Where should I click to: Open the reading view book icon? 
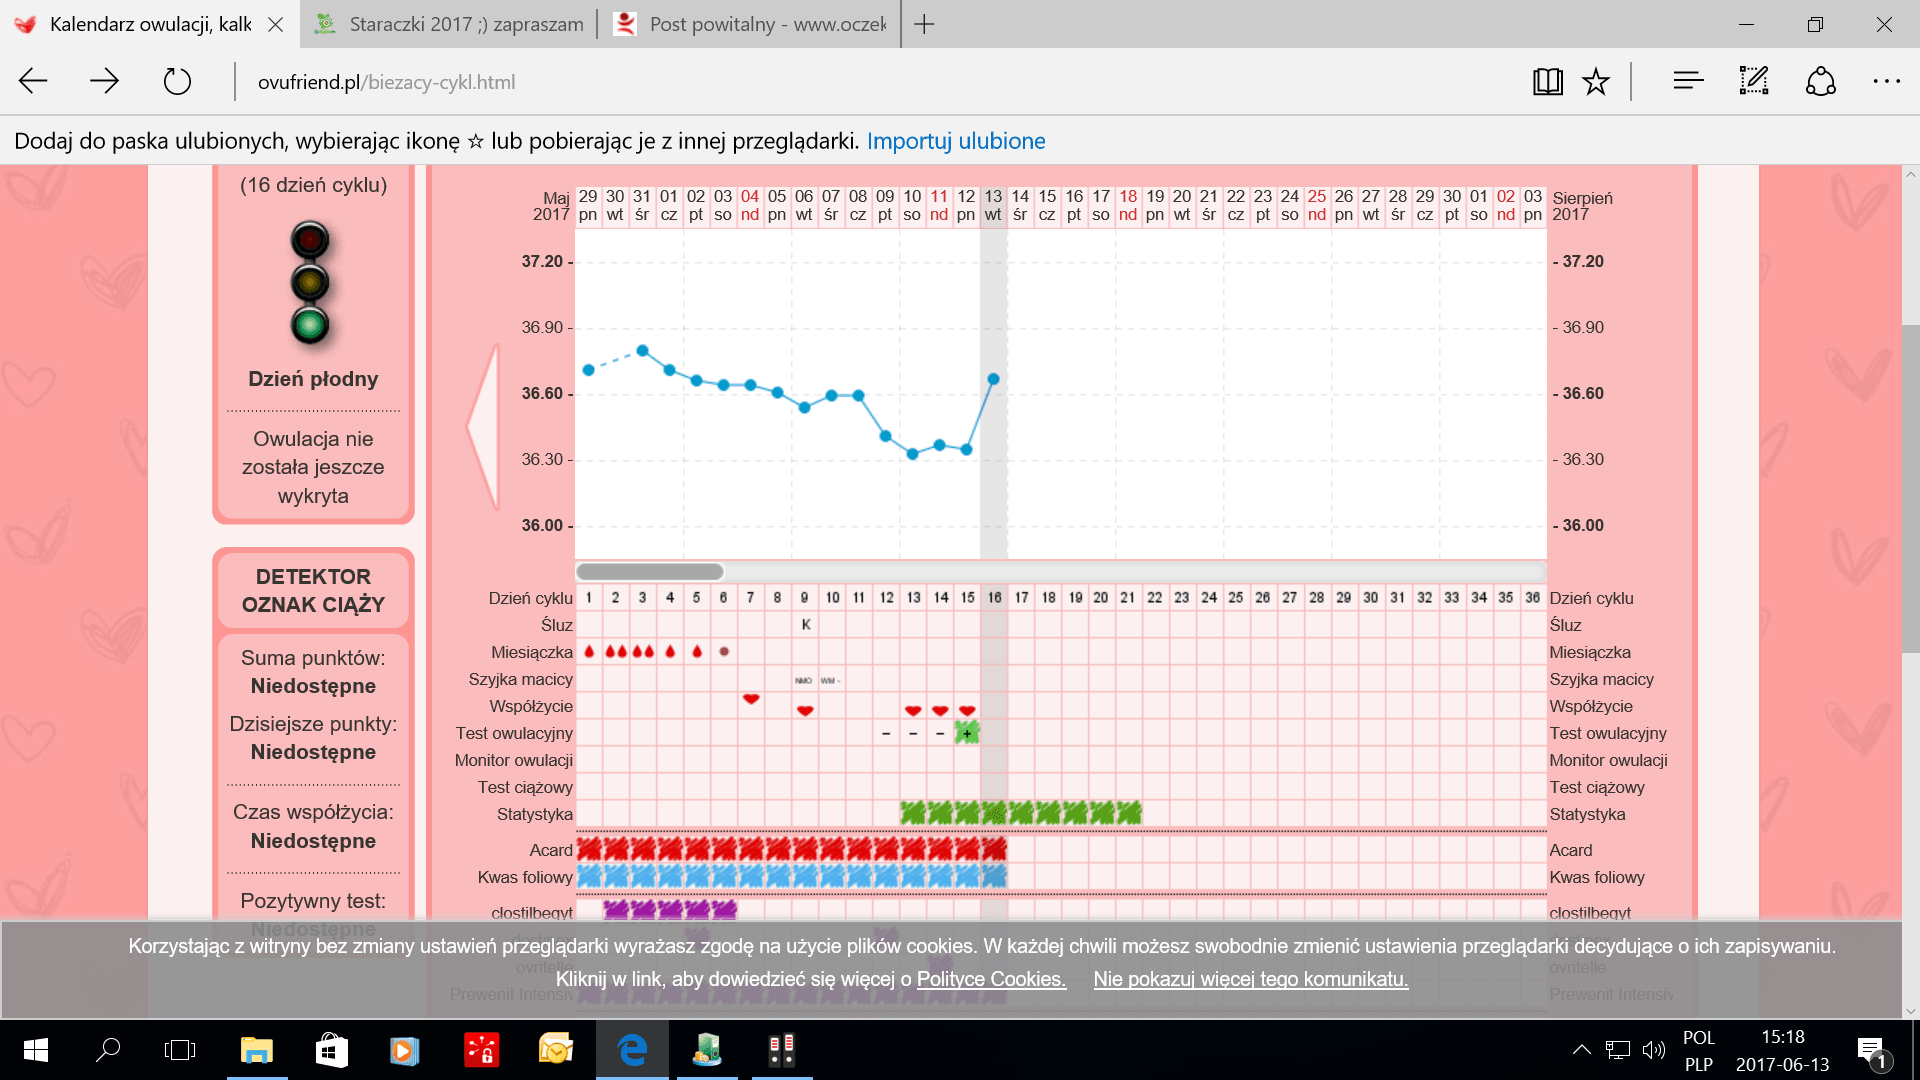coord(1547,81)
